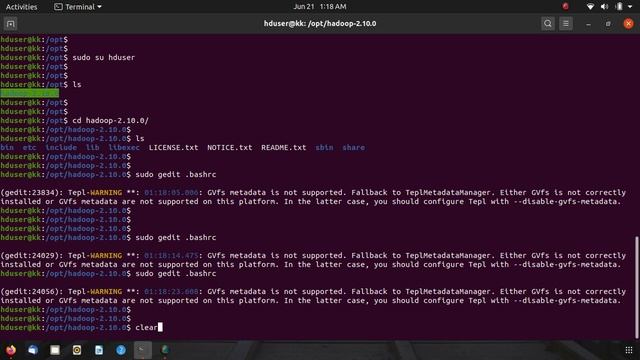The width and height of the screenshot is (640, 360).
Task: Close the terminal window
Action: tap(629, 24)
